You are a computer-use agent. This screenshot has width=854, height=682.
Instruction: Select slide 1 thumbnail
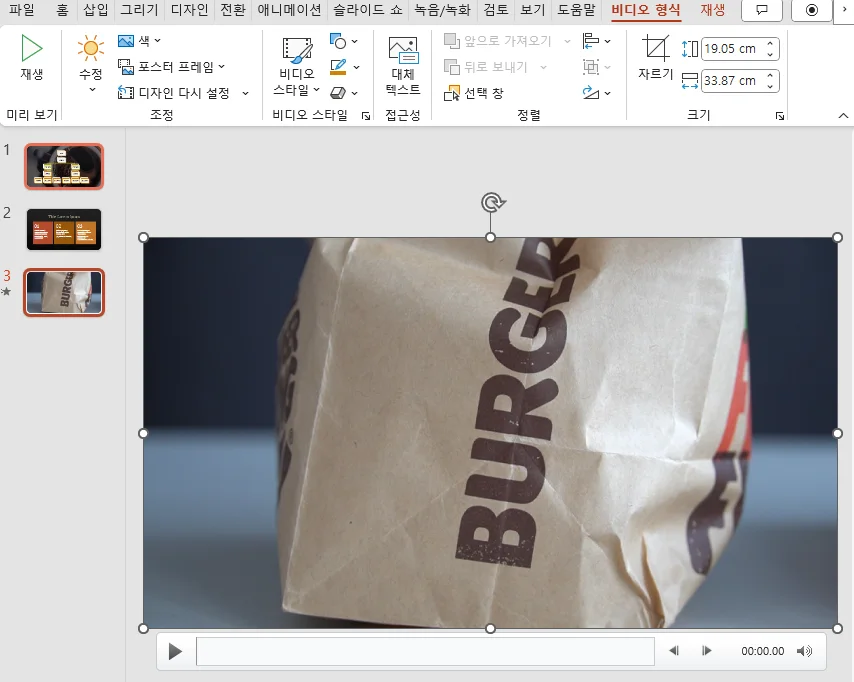(x=64, y=166)
